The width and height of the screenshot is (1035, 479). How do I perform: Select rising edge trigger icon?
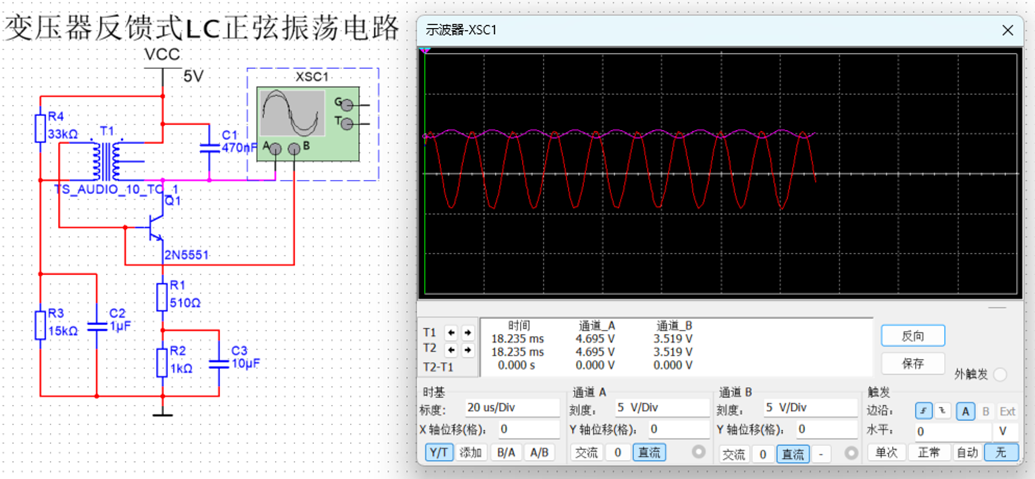pos(923,411)
